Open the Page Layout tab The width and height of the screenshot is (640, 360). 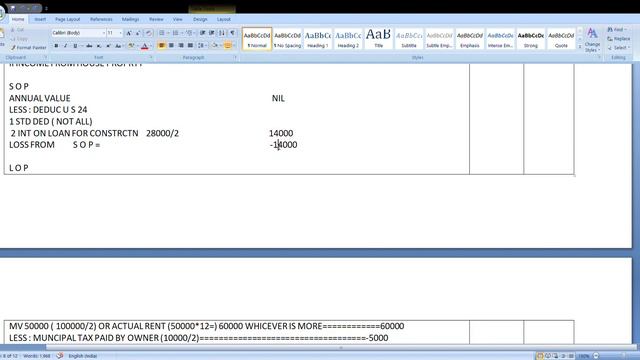pyautogui.click(x=67, y=19)
